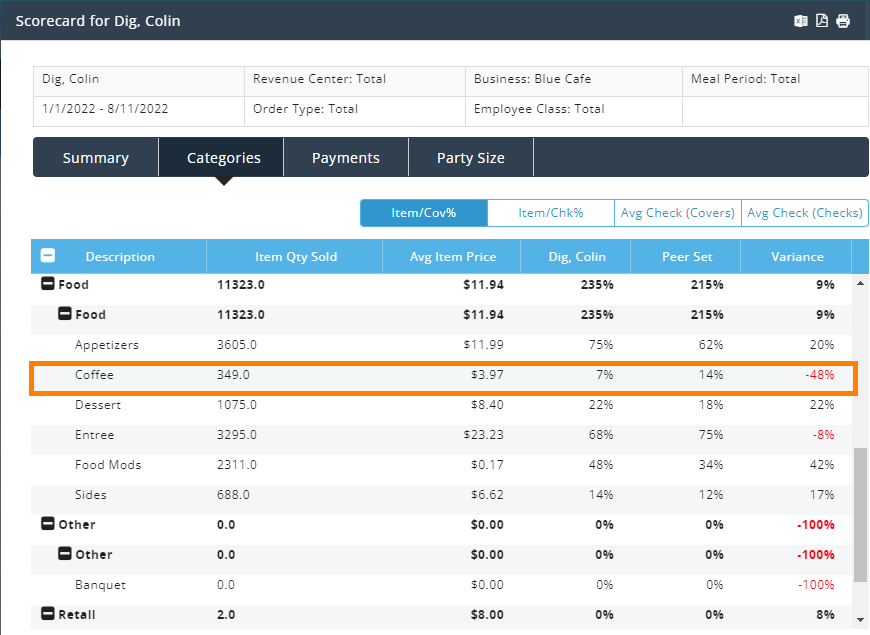
Task: Select the Item/Chk% view
Action: click(550, 213)
